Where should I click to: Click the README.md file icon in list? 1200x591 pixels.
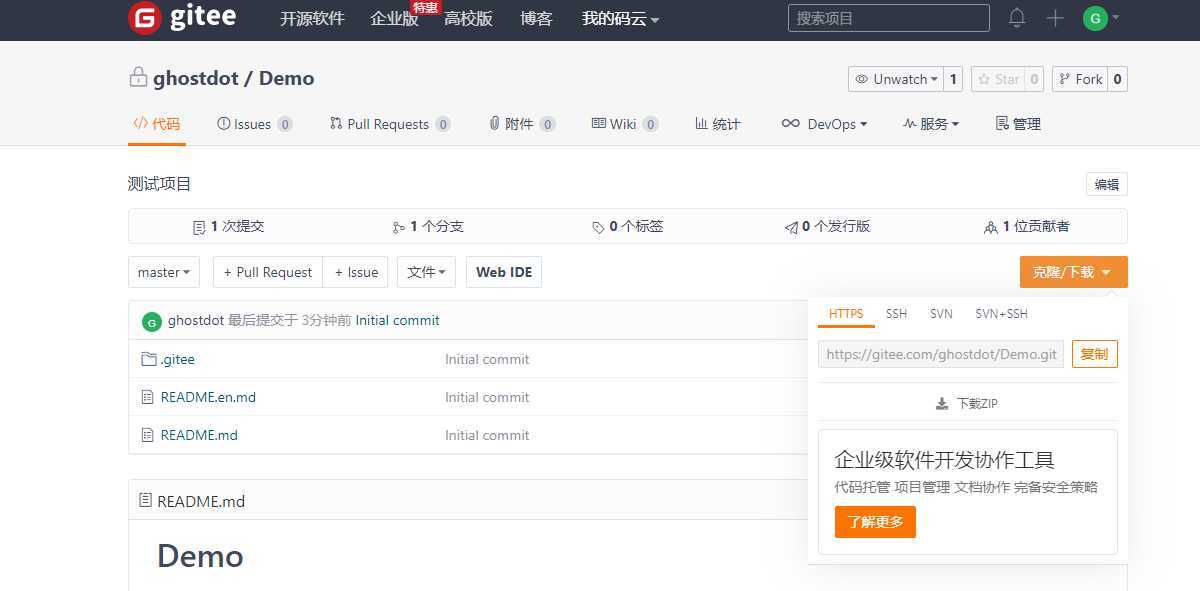tap(148, 435)
